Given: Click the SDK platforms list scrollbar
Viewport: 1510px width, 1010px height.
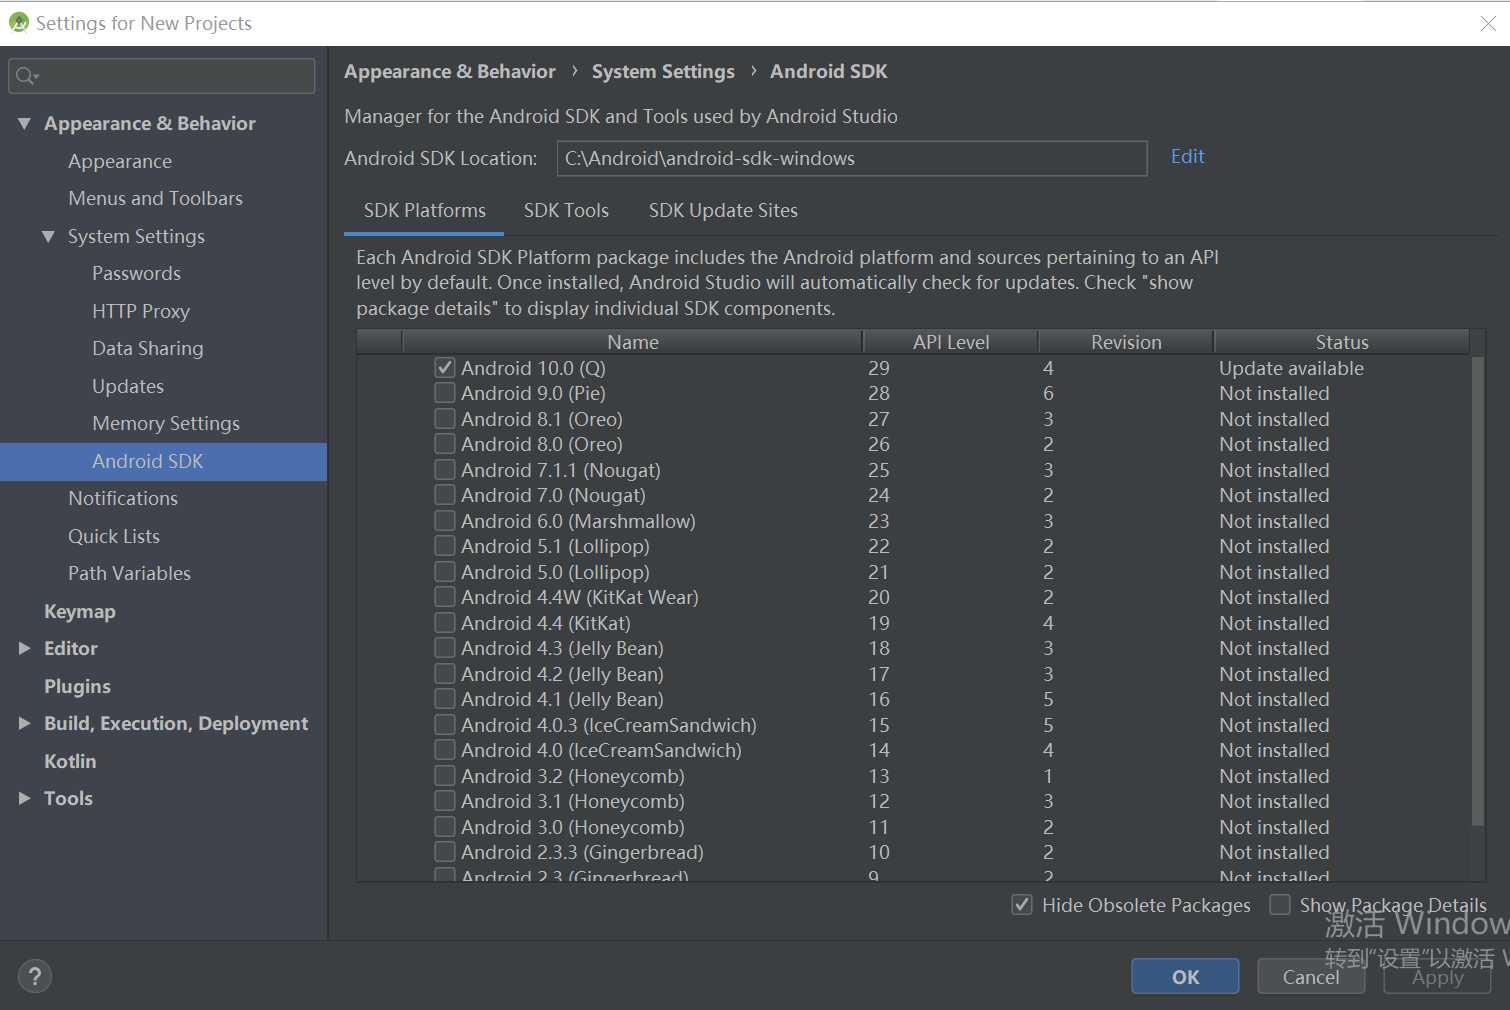Looking at the screenshot, I should tap(1478, 590).
